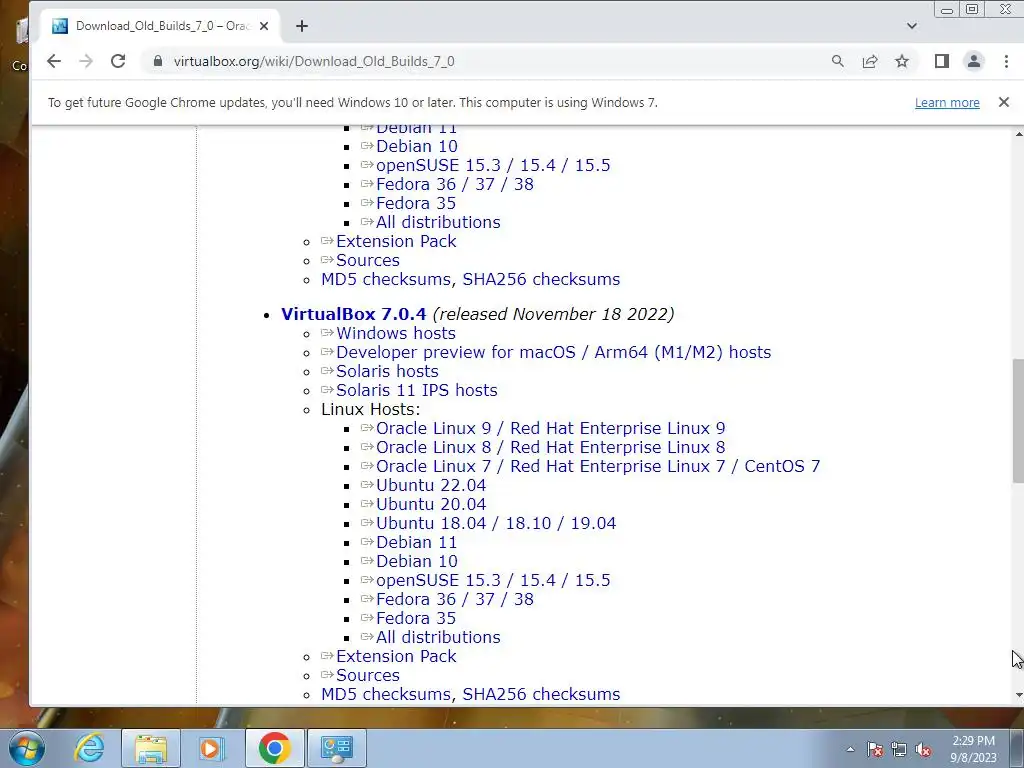Download the Ubuntu 22.04 package
Image resolution: width=1024 pixels, height=768 pixels.
pos(431,485)
